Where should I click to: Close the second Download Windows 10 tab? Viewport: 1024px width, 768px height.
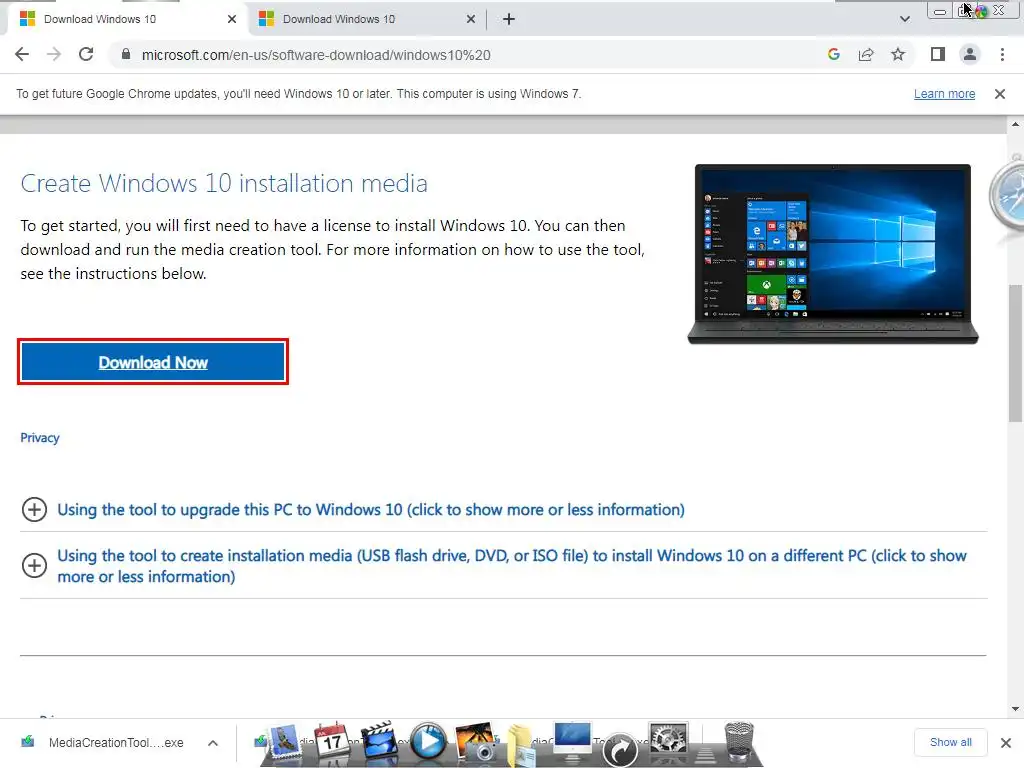[x=471, y=19]
